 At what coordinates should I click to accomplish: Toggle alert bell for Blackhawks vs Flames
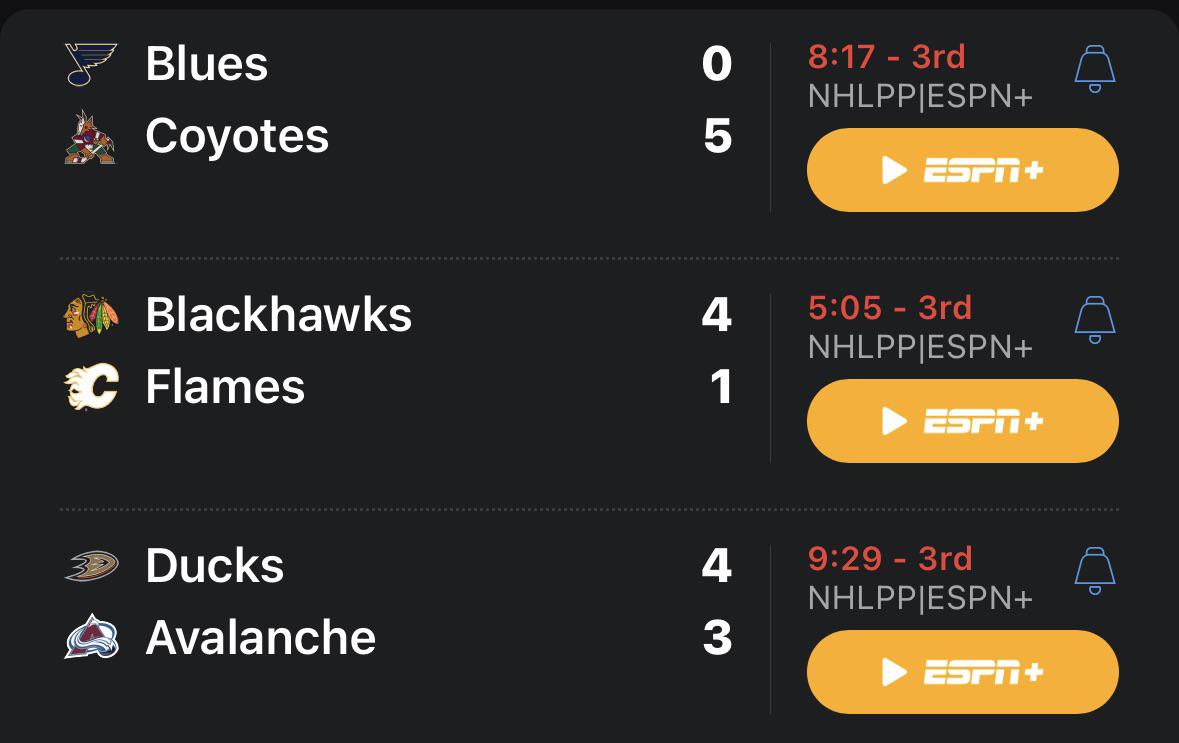[1094, 320]
